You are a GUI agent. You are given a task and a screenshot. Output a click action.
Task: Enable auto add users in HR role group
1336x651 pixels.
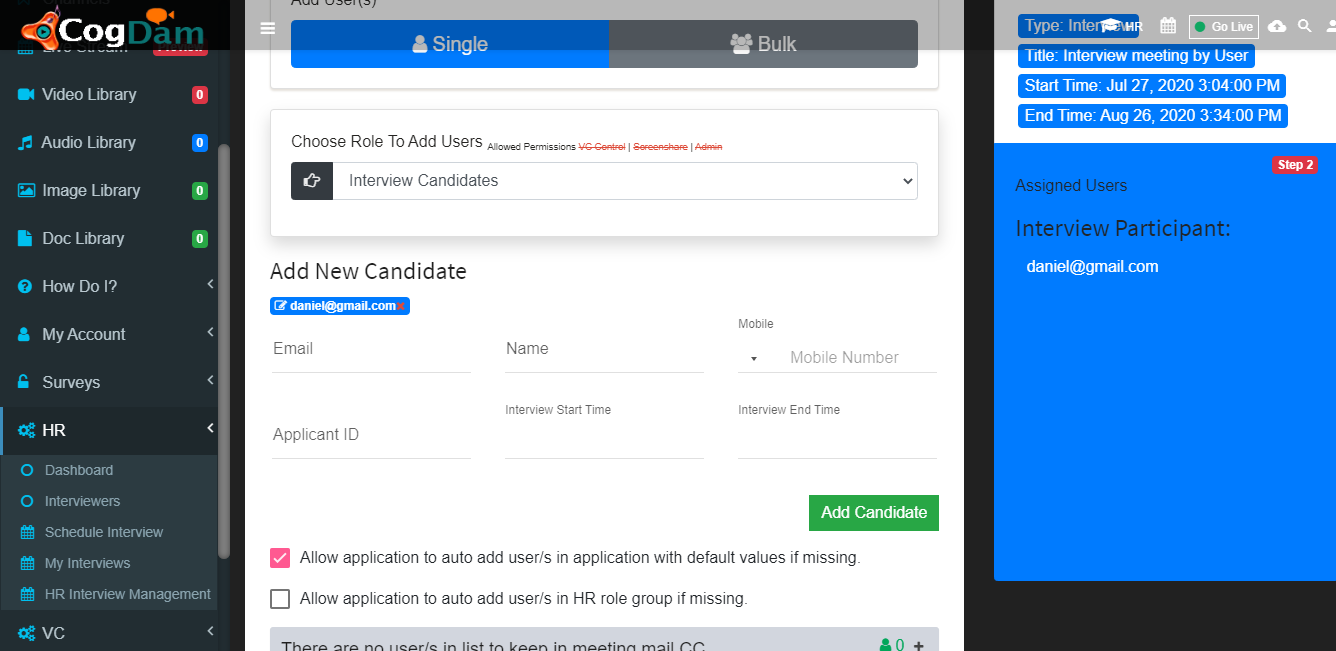pyautogui.click(x=280, y=599)
